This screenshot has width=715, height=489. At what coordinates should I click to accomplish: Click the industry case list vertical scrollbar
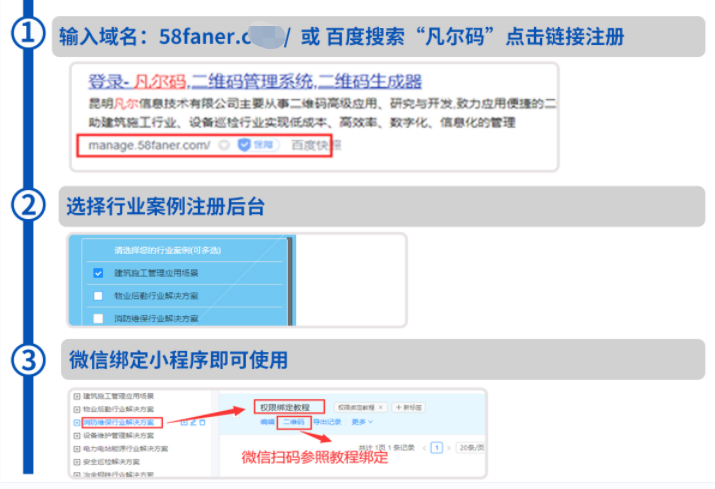point(290,281)
